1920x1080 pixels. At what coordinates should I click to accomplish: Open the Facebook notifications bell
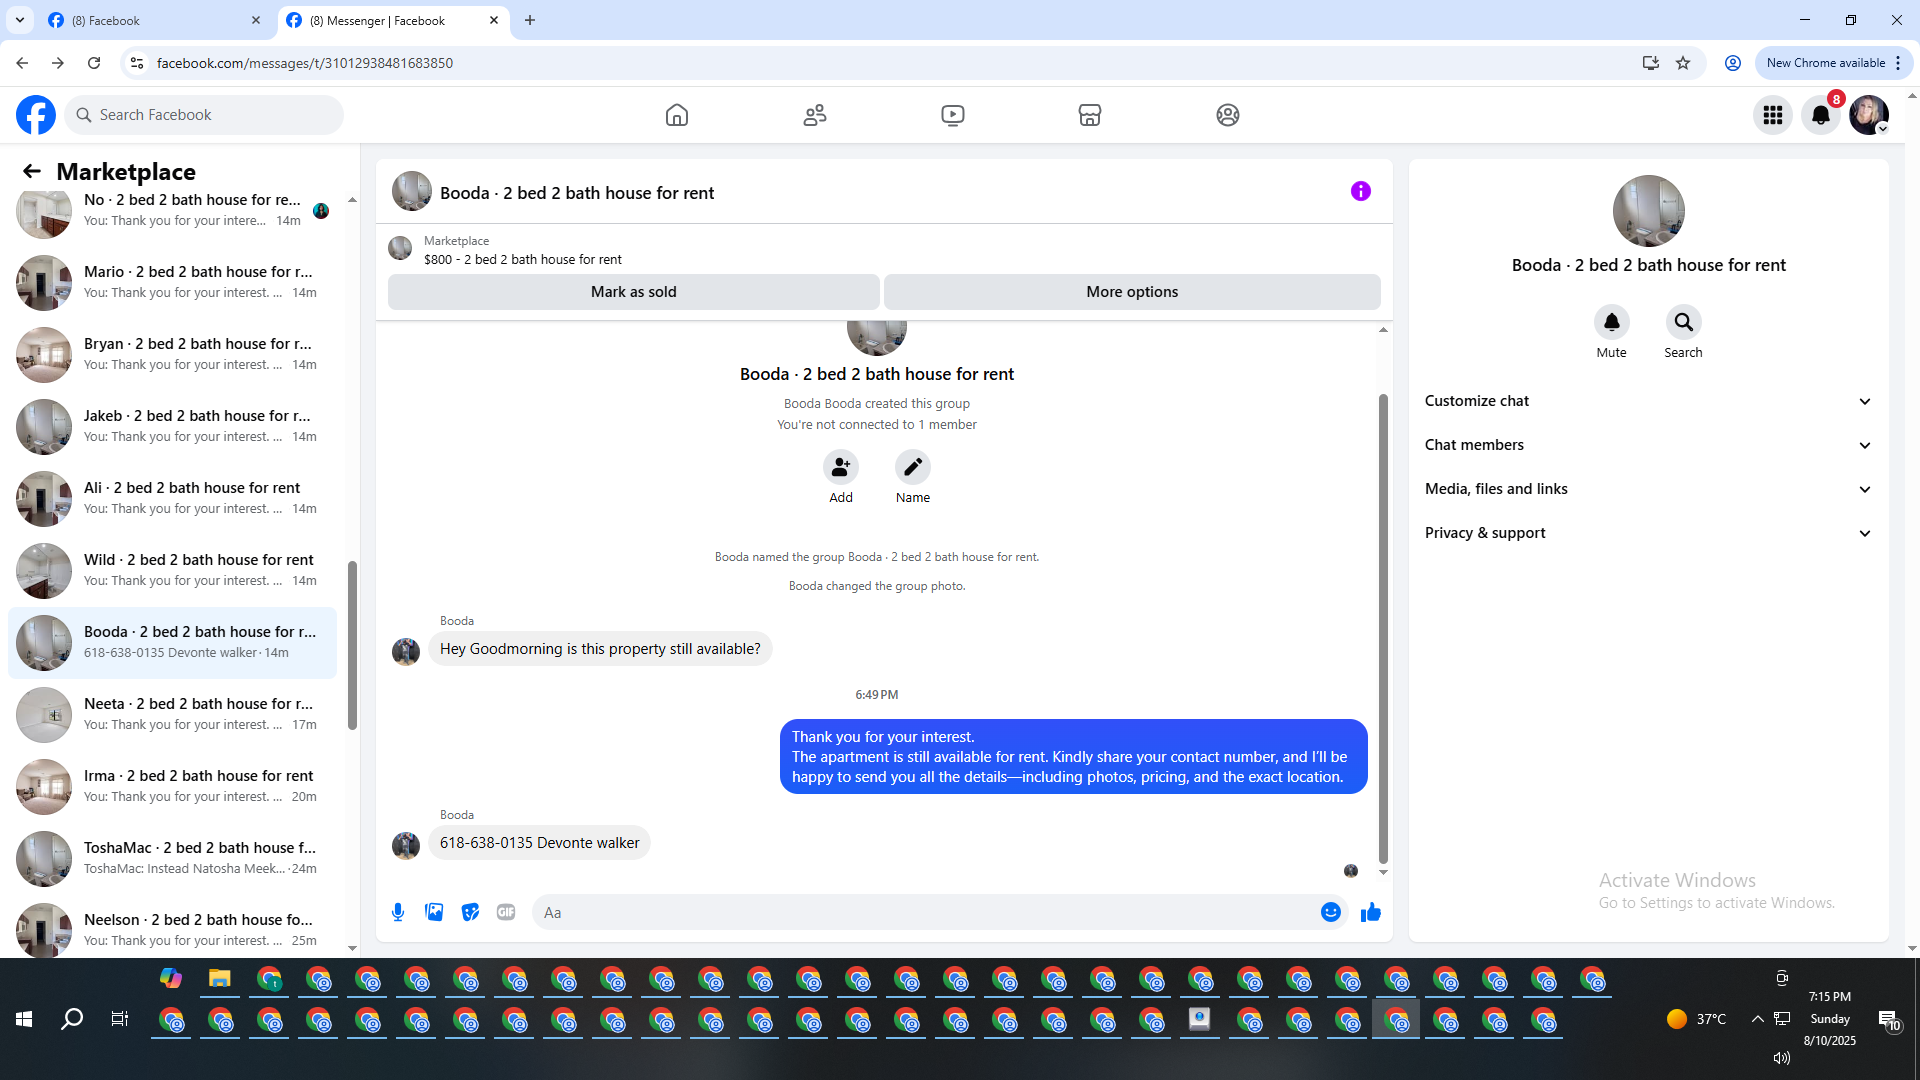coord(1821,115)
